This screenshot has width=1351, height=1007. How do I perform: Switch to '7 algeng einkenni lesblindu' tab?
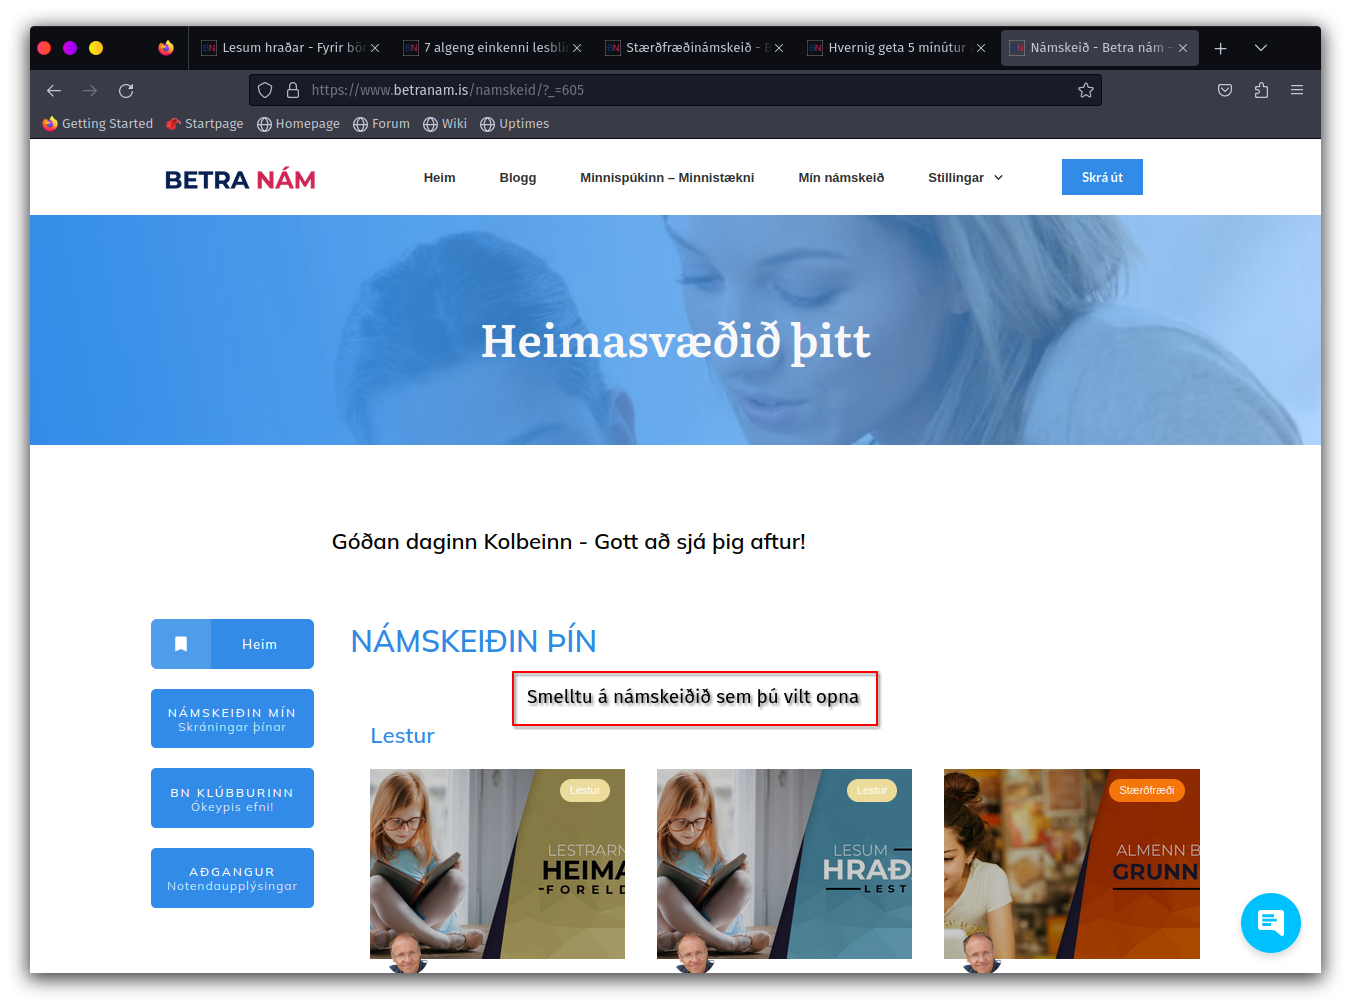492,48
